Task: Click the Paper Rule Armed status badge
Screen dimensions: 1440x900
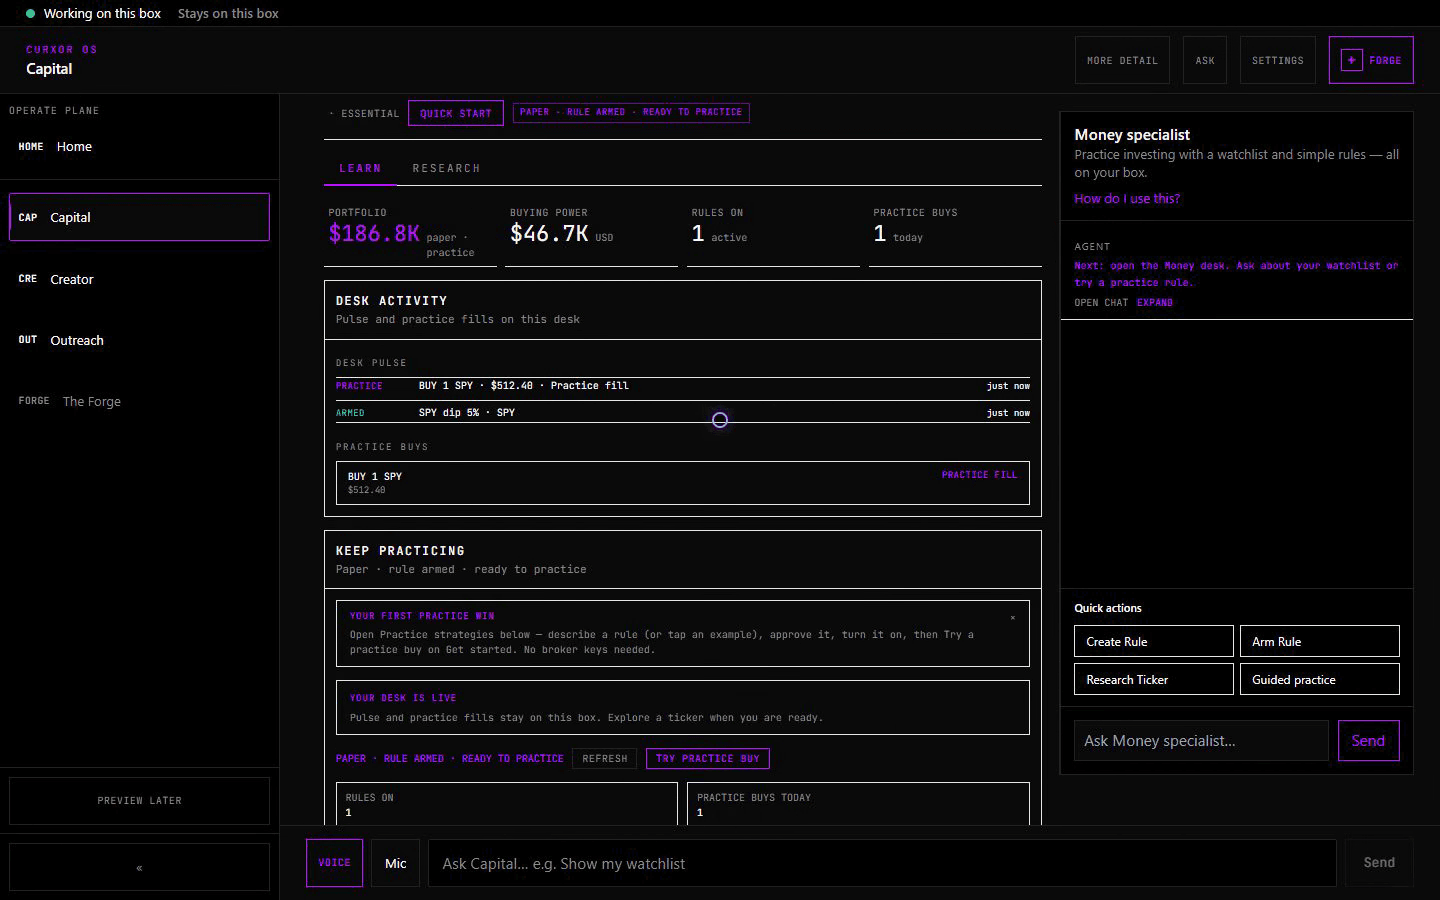Action: coord(631,112)
